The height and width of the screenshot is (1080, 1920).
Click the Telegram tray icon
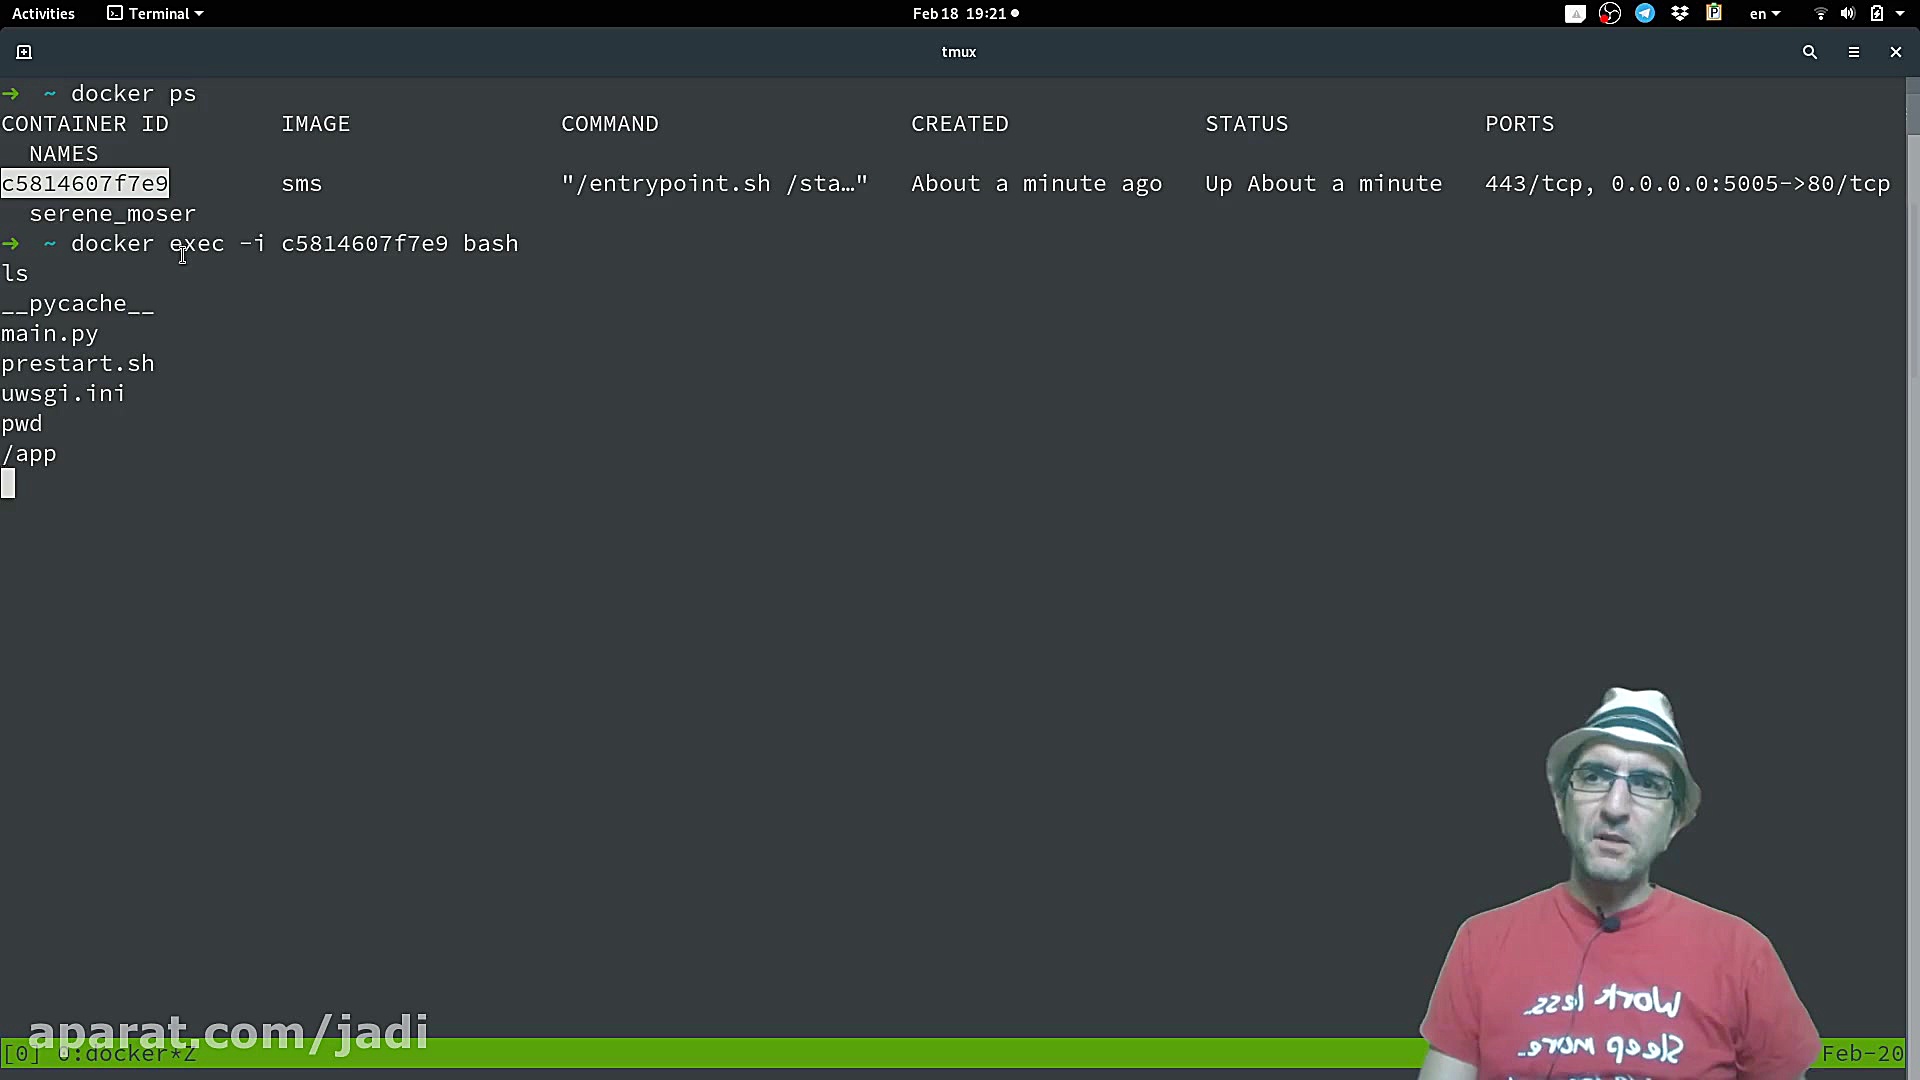pos(1644,14)
